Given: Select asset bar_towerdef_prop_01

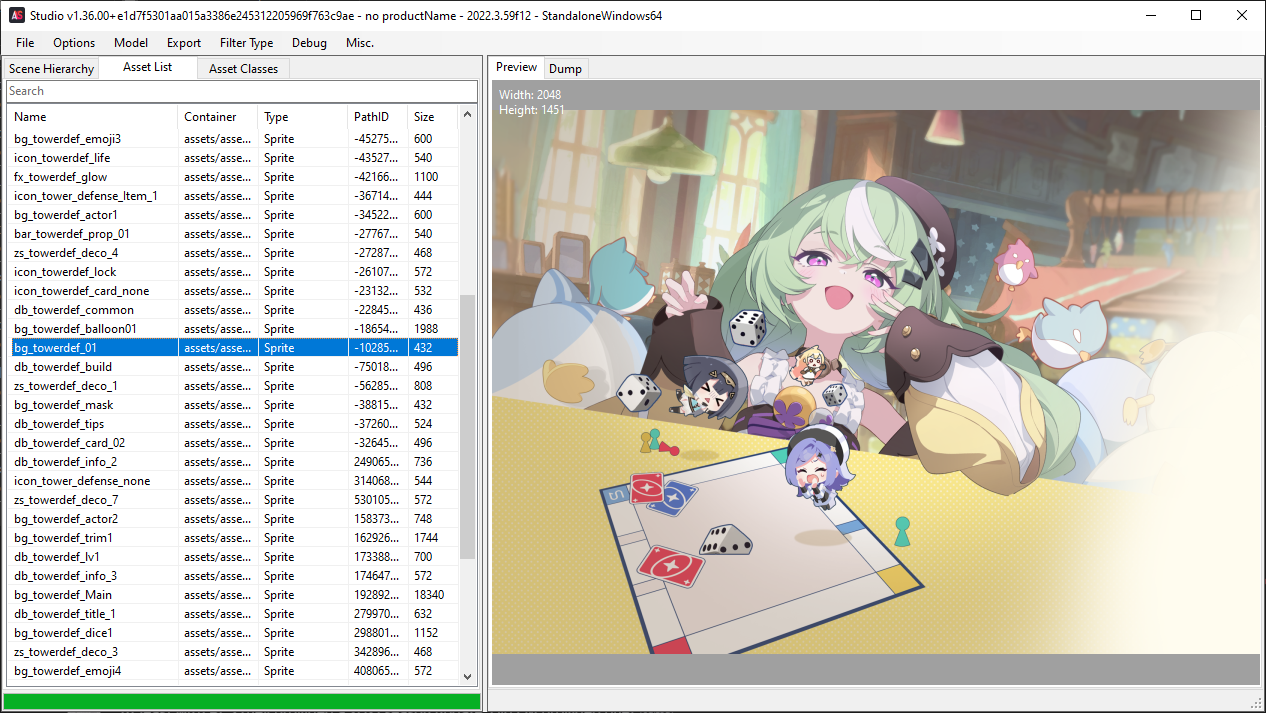Looking at the screenshot, I should (x=233, y=234).
